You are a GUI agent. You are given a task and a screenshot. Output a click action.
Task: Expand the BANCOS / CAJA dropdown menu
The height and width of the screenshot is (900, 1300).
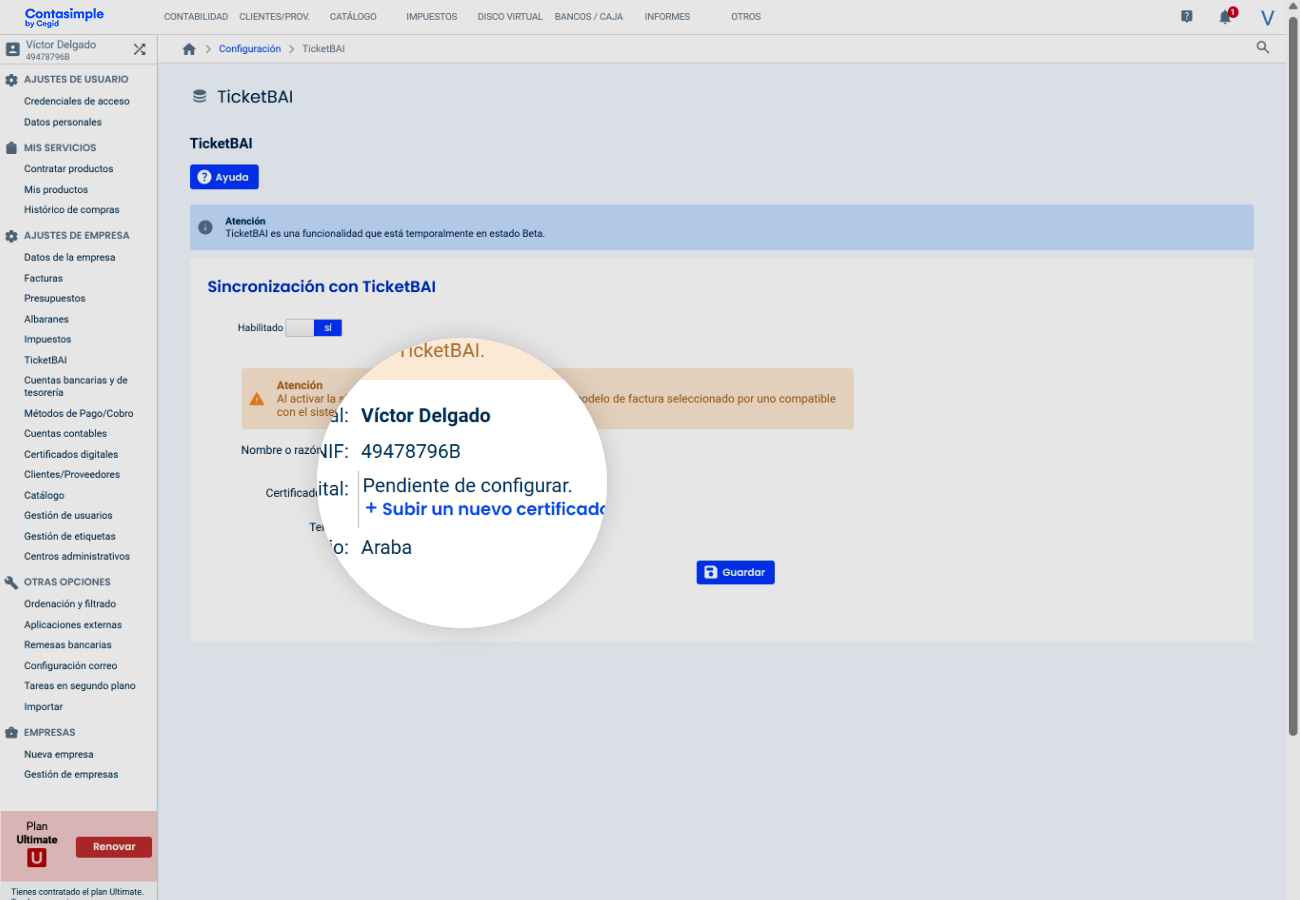point(588,17)
